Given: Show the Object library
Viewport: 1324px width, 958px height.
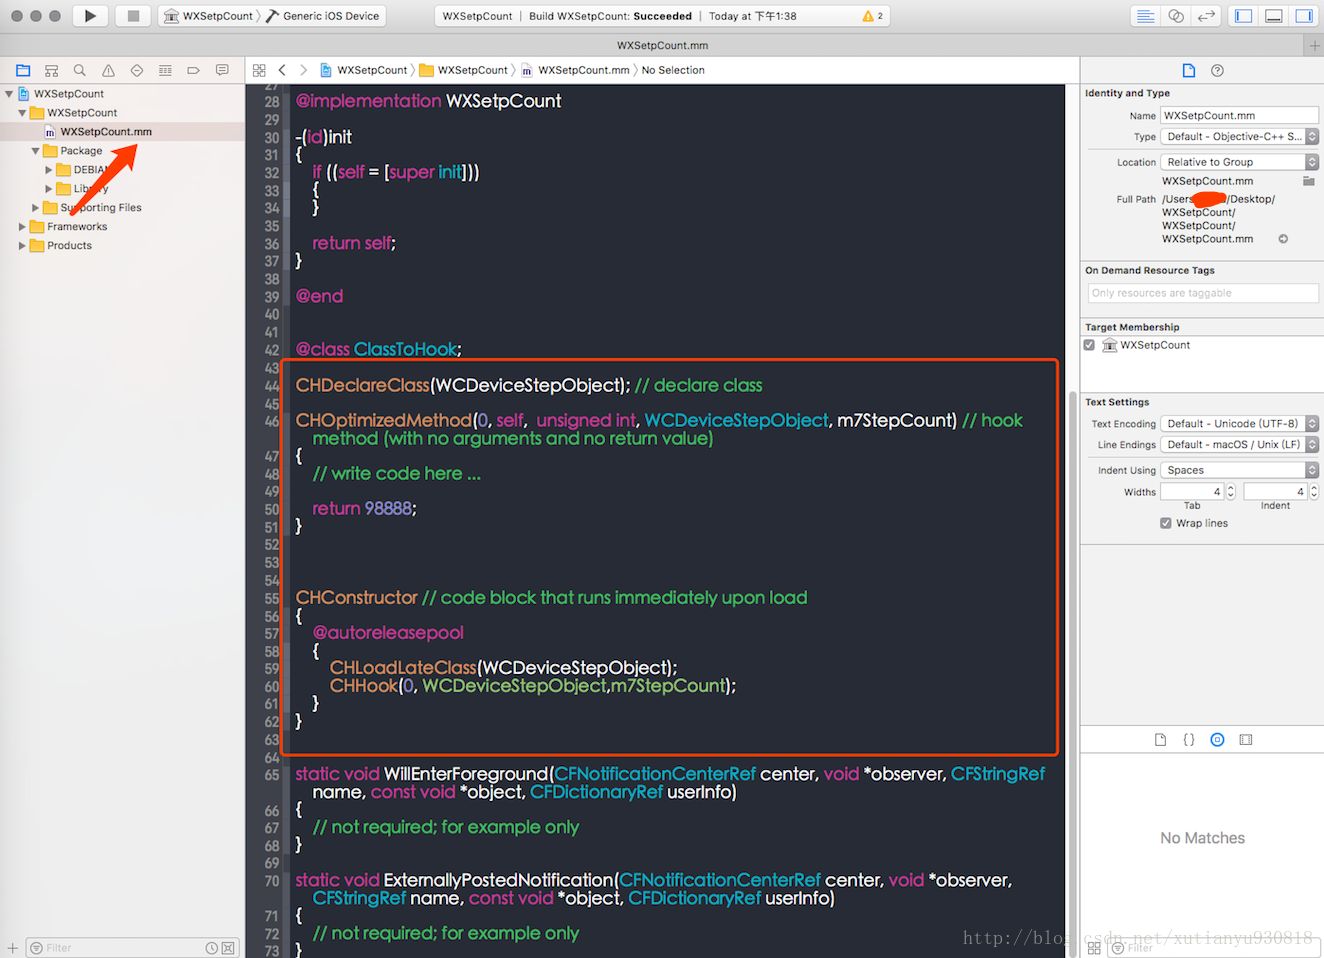Looking at the screenshot, I should [x=1217, y=740].
